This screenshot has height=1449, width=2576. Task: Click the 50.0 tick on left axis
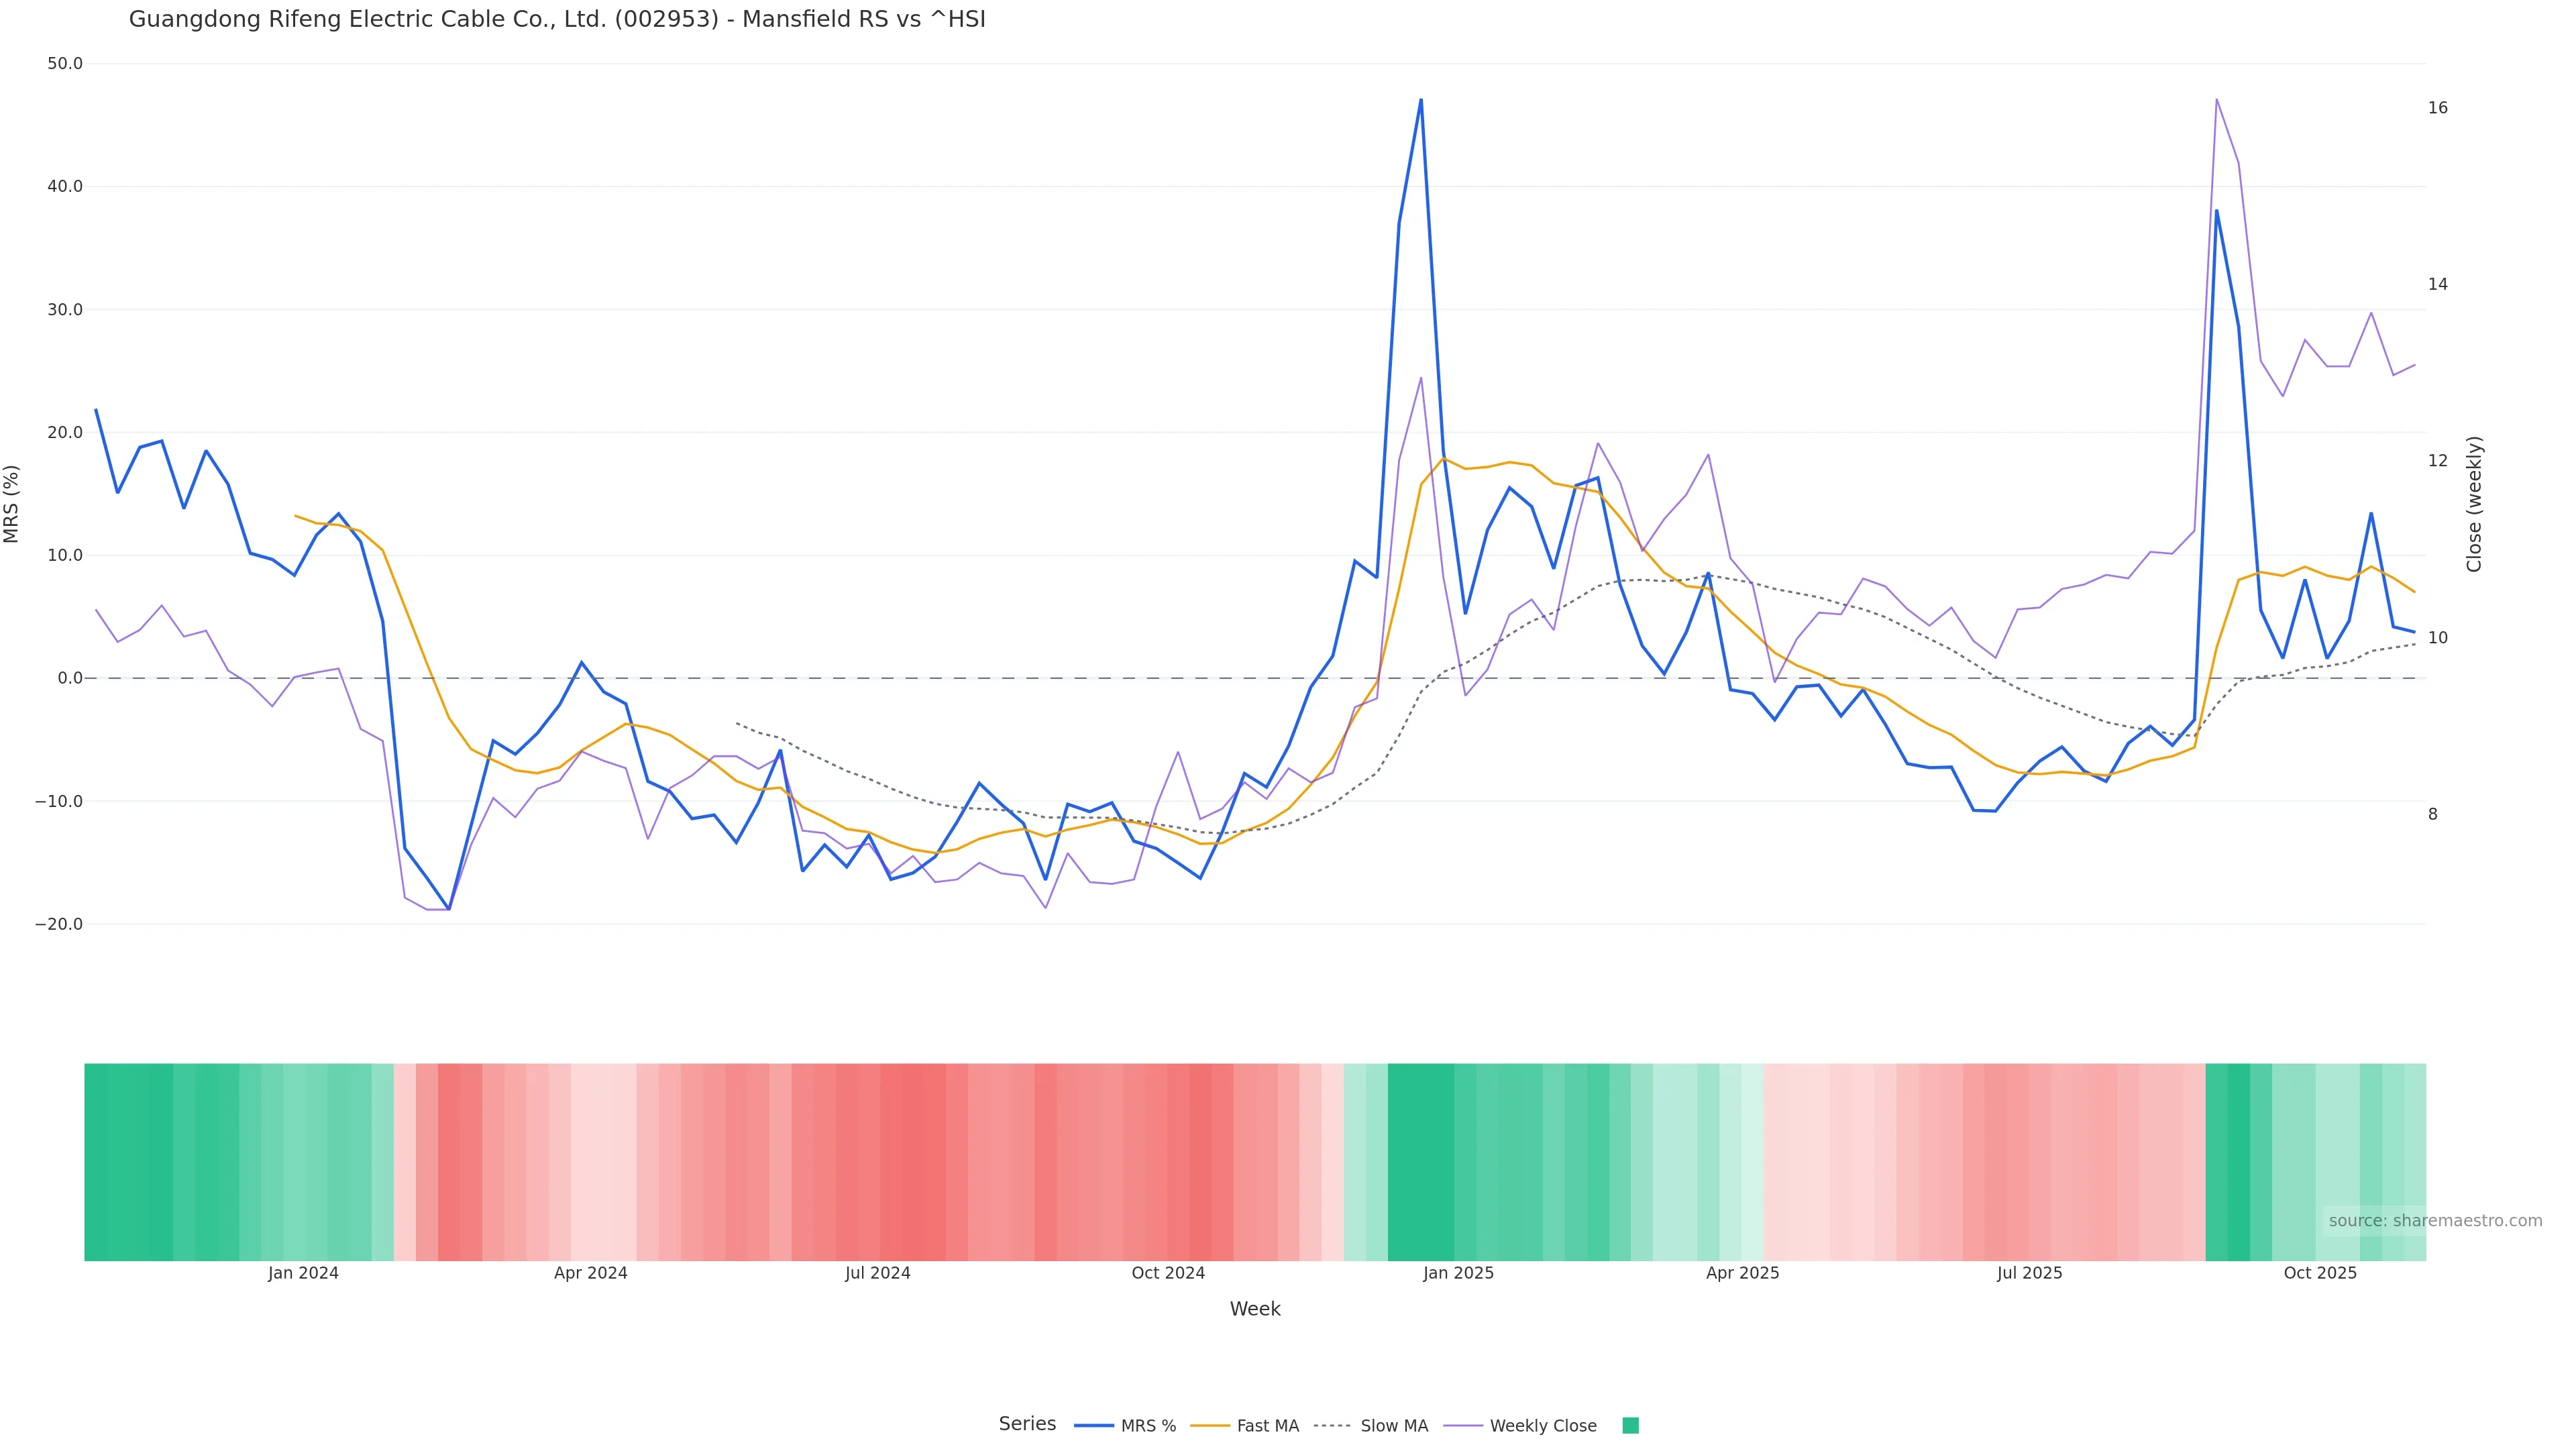65,64
